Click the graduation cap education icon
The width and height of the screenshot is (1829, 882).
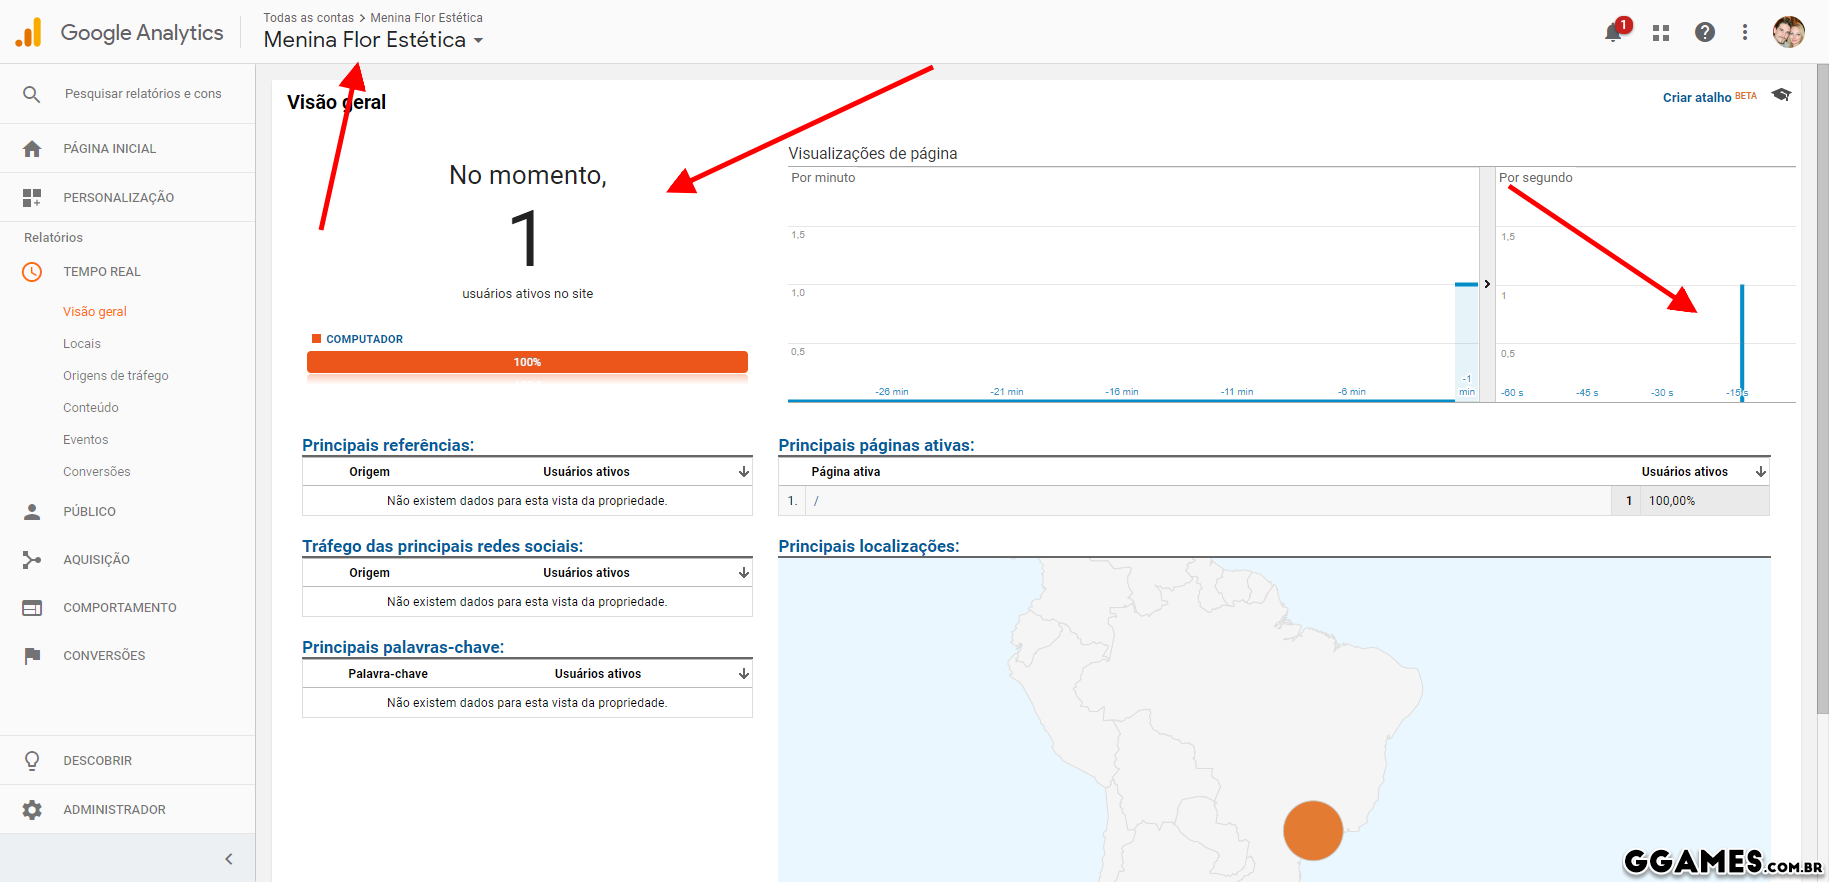[x=1781, y=95]
